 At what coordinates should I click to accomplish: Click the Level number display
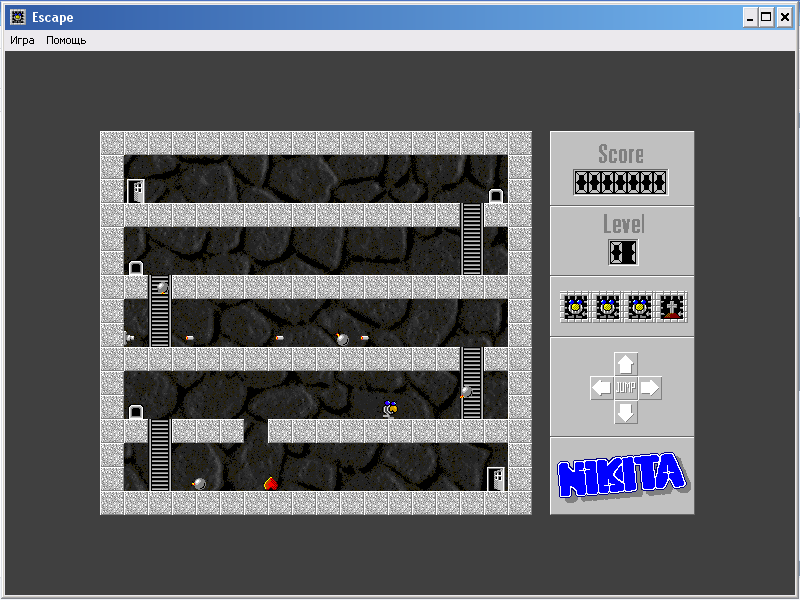623,252
